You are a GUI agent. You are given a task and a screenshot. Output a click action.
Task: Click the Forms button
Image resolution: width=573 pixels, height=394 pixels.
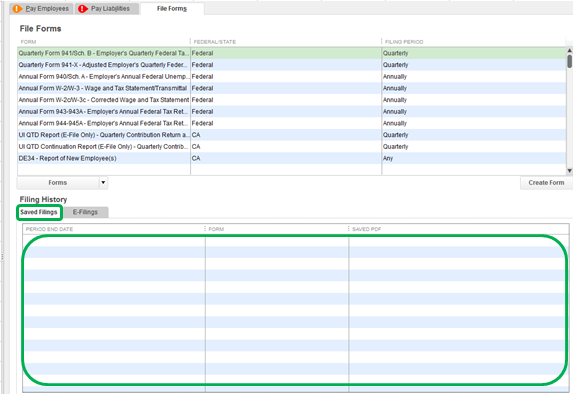point(58,183)
